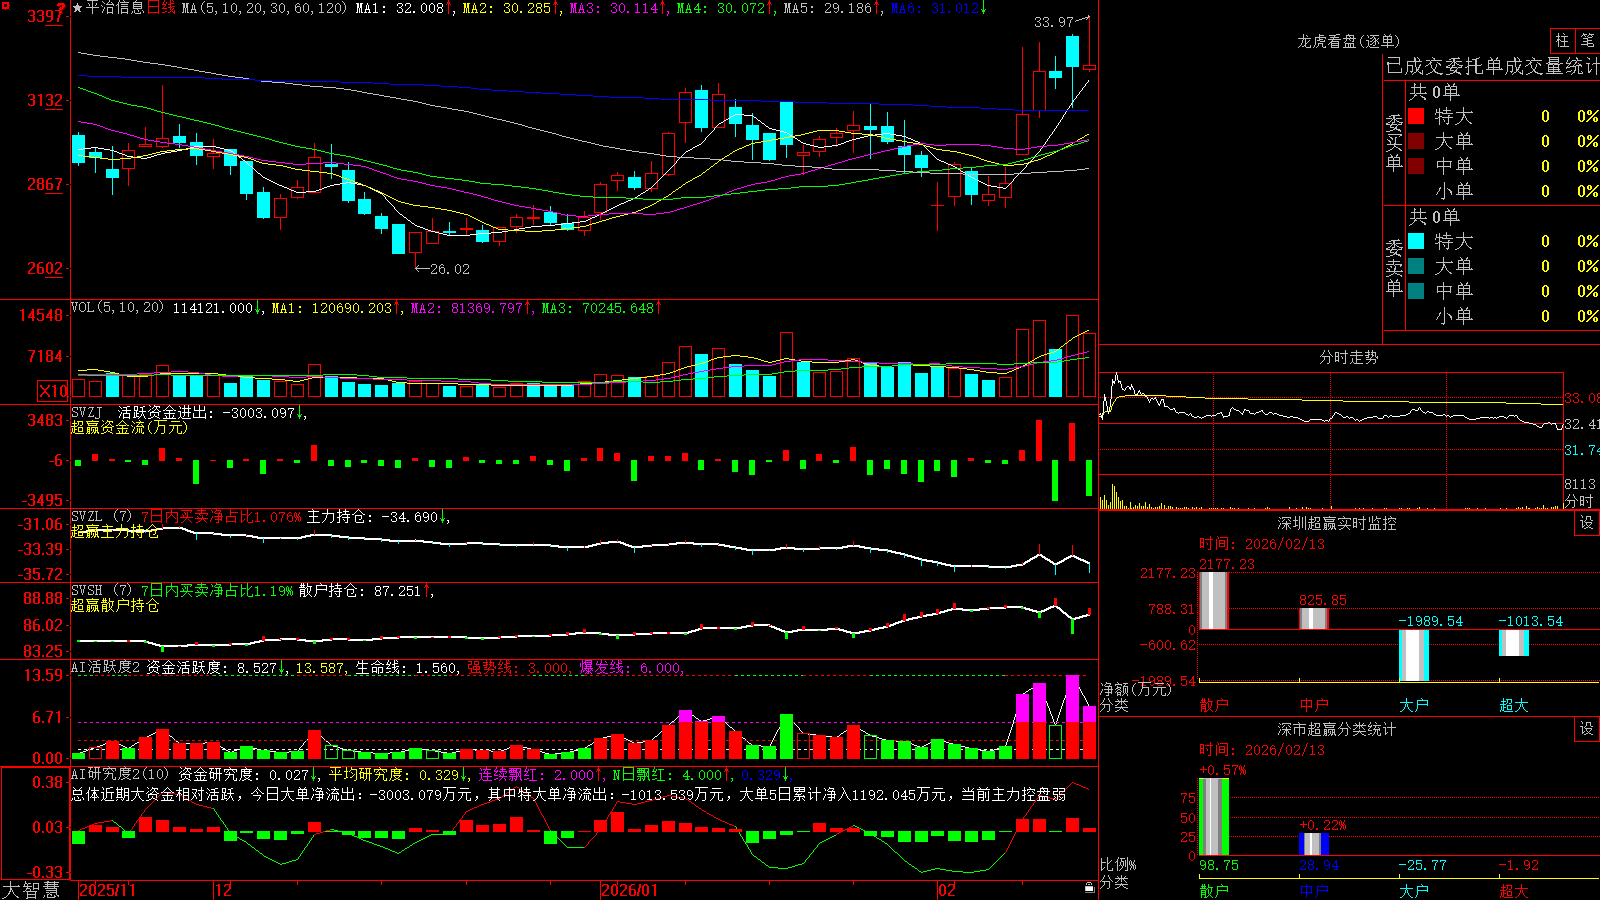Click the -25.77 大户 percentage value
The height and width of the screenshot is (900, 1600).
(1422, 865)
